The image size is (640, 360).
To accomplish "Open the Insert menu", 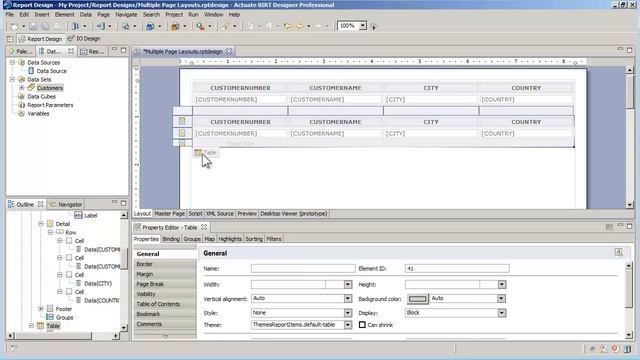I will pos(42,15).
